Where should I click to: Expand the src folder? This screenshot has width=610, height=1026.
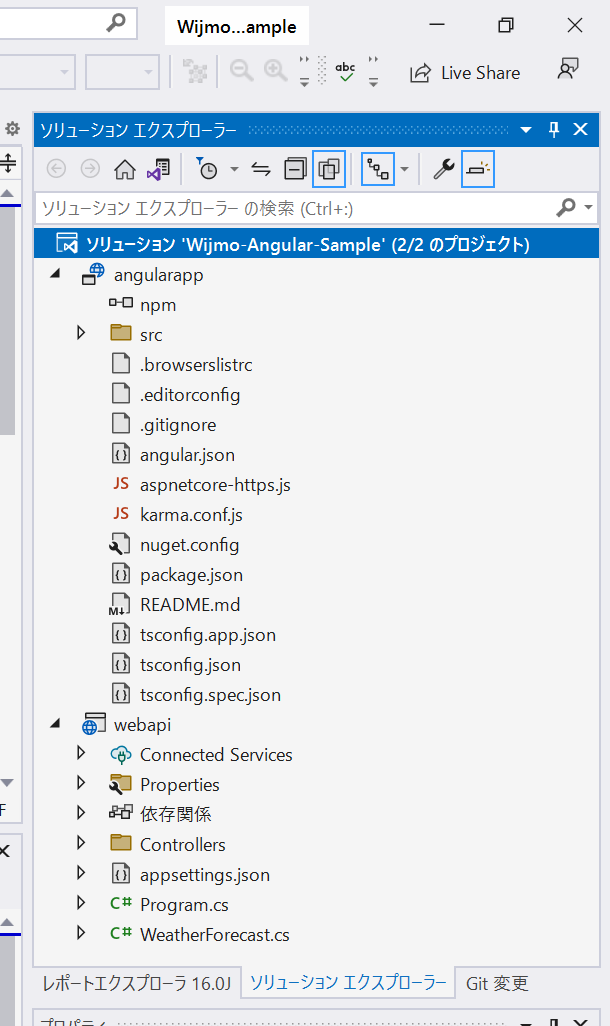(81, 333)
